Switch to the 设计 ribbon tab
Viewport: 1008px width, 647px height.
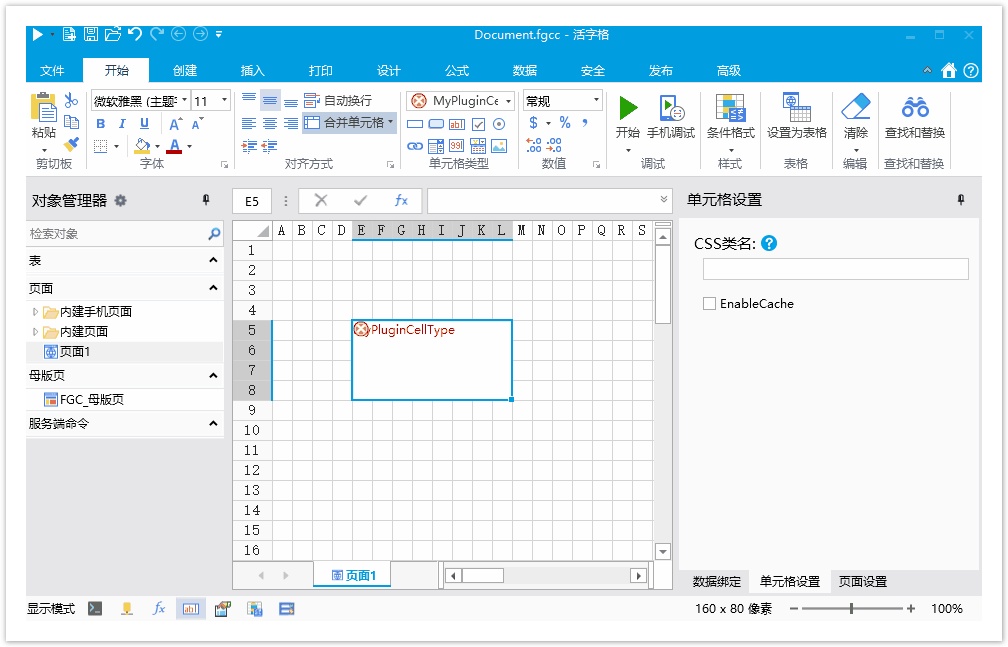388,71
